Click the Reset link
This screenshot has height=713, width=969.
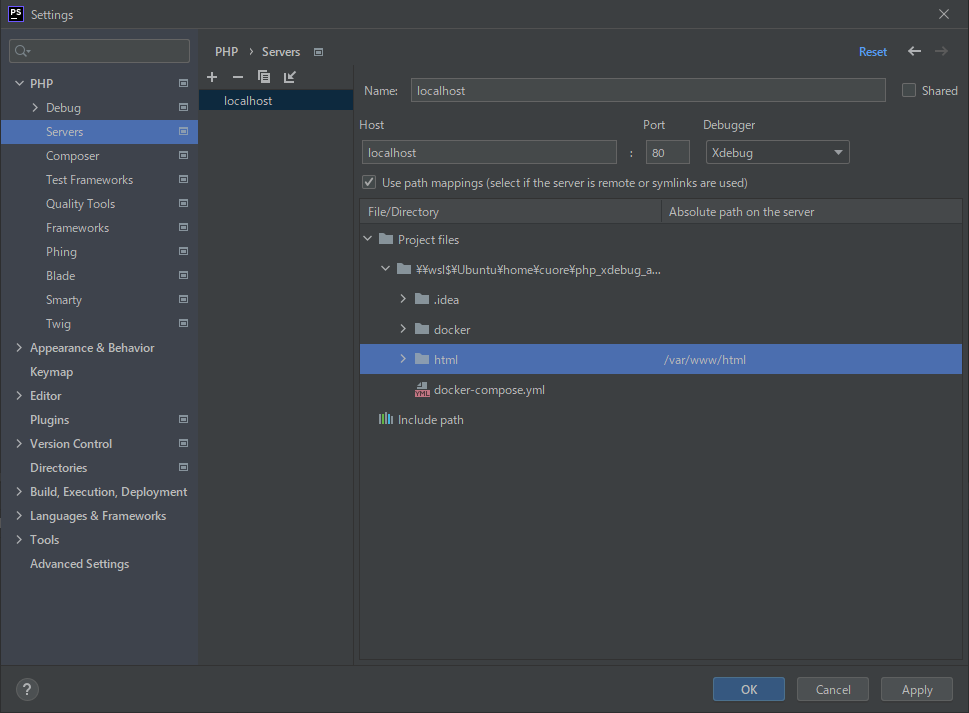pos(872,52)
